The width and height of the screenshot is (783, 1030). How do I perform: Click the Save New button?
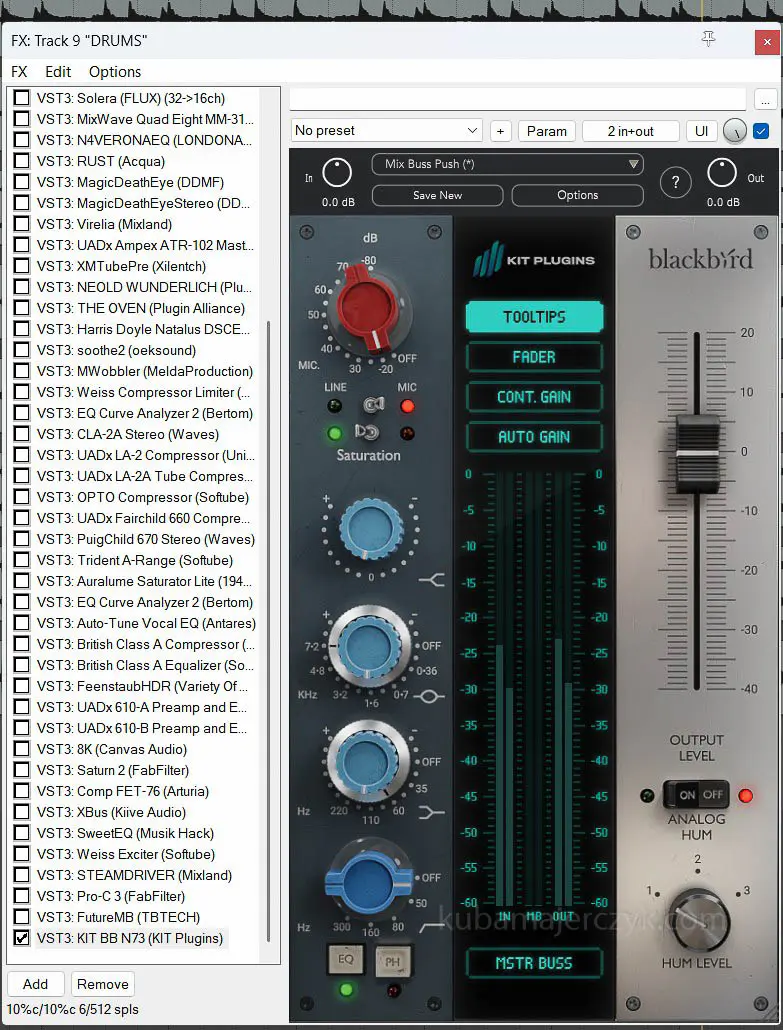[x=437, y=195]
